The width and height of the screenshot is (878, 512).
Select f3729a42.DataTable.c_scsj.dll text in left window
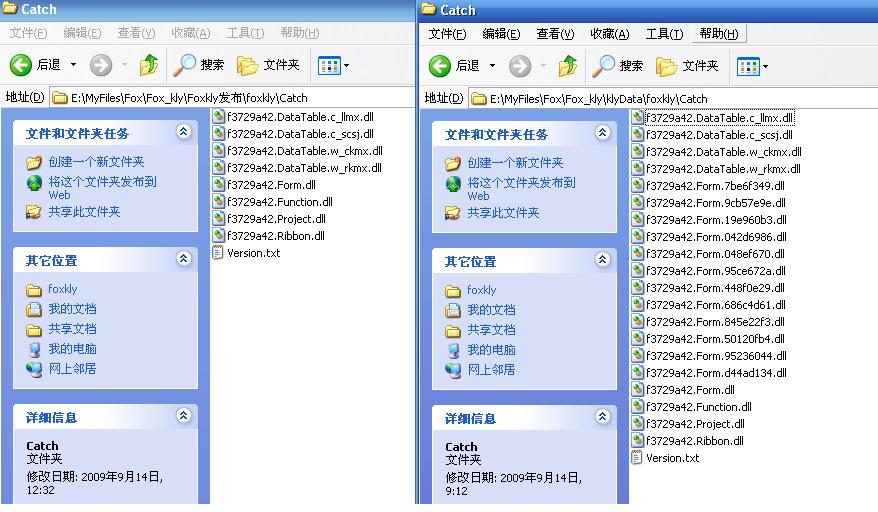(301, 134)
